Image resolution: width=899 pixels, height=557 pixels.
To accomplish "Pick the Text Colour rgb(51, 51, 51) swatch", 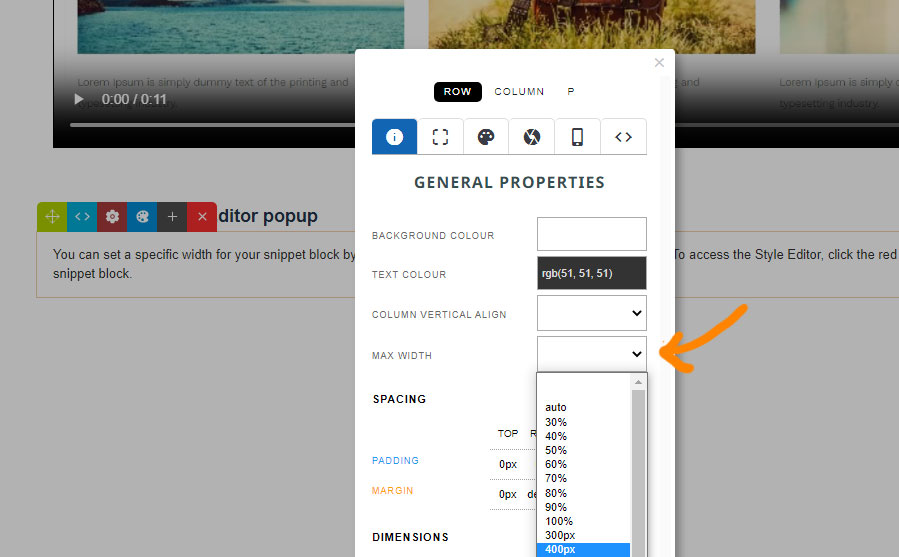I will (592, 273).
